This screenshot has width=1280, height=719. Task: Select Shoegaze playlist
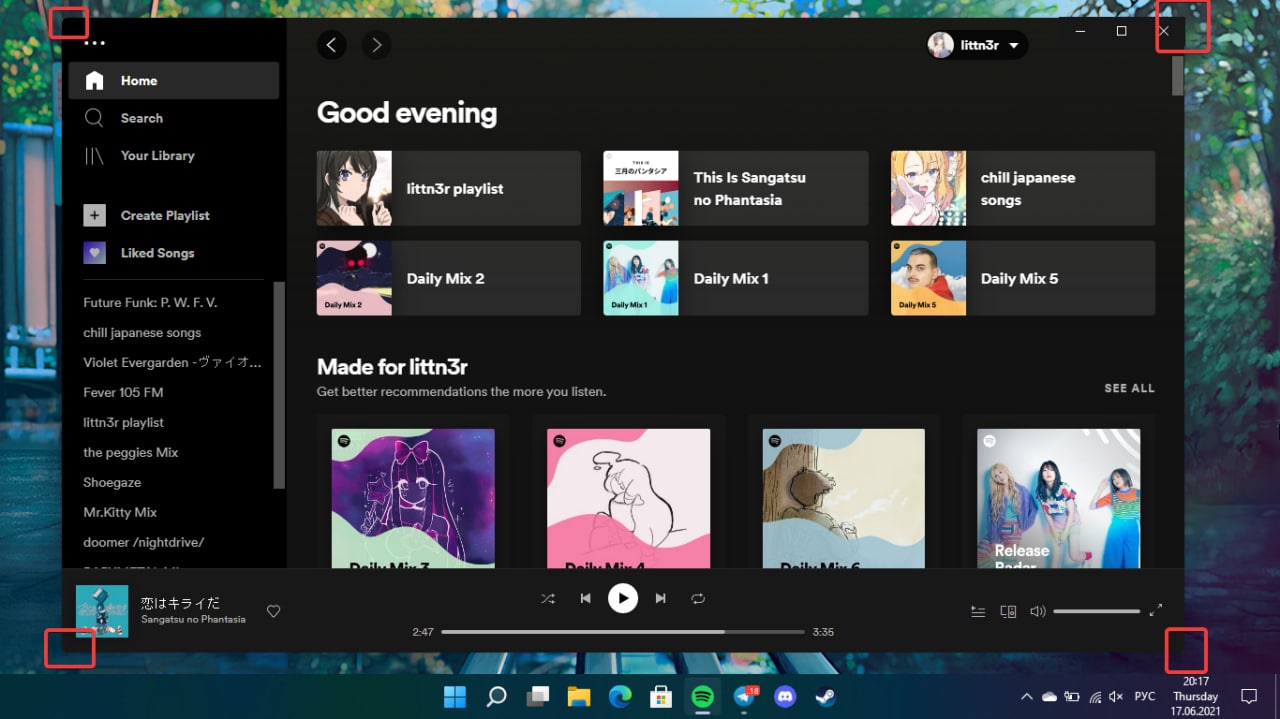point(112,482)
